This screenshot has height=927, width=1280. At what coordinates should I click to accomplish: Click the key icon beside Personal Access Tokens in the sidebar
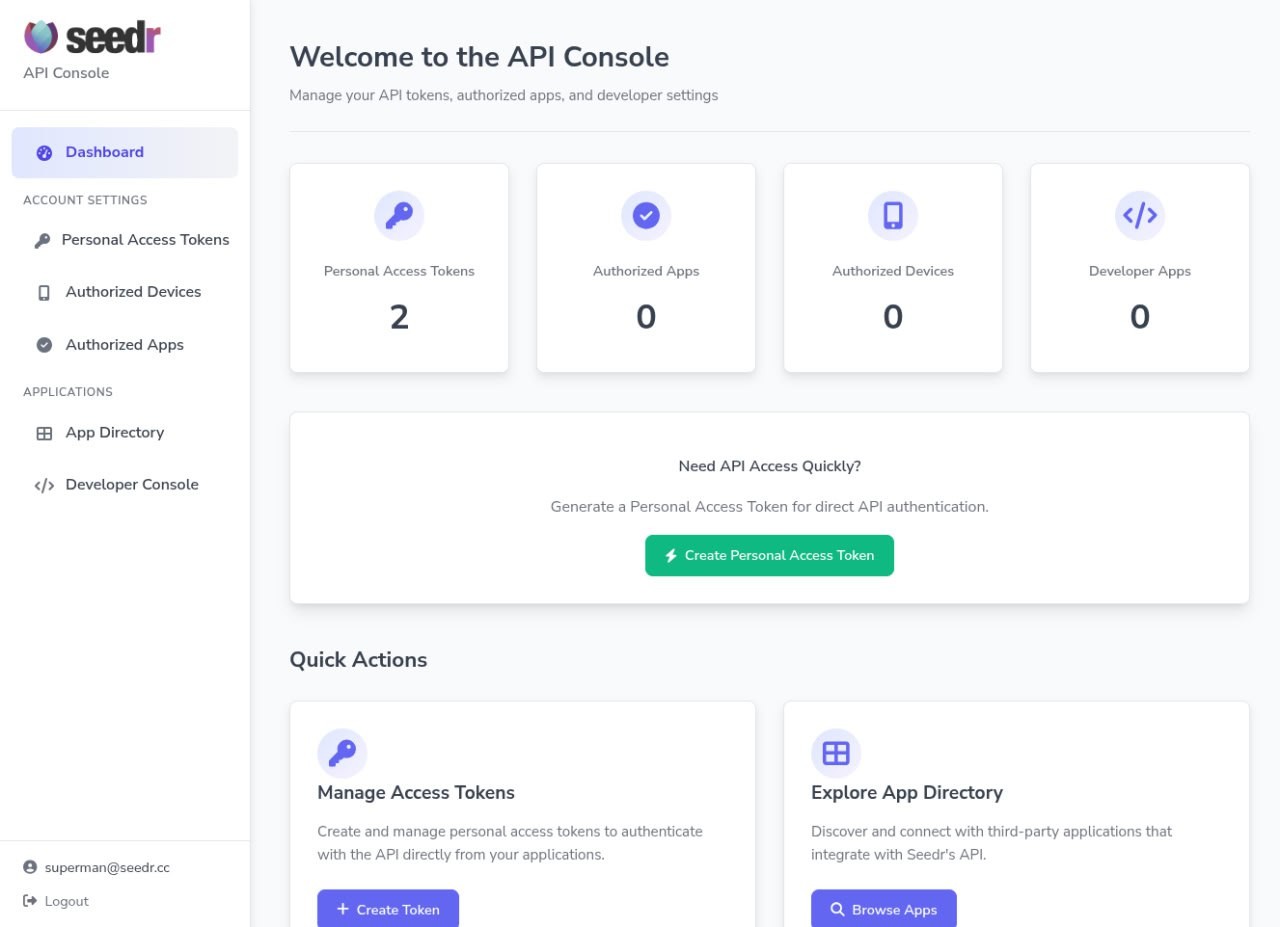click(42, 240)
